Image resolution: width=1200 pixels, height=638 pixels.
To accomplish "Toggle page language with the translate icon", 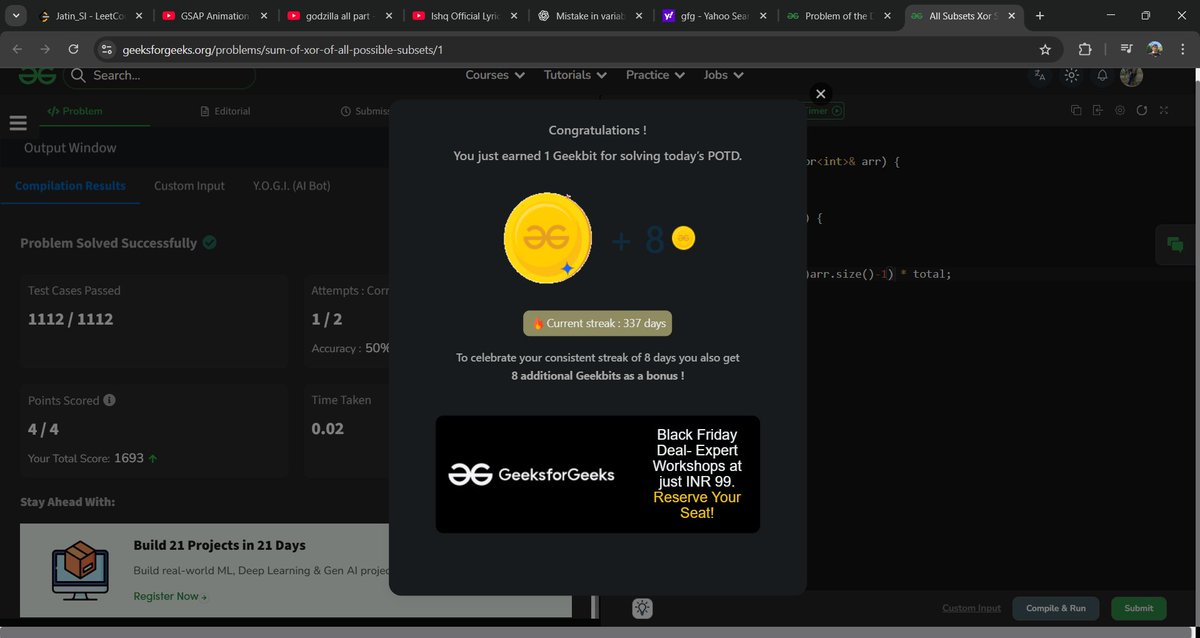I will (1039, 75).
